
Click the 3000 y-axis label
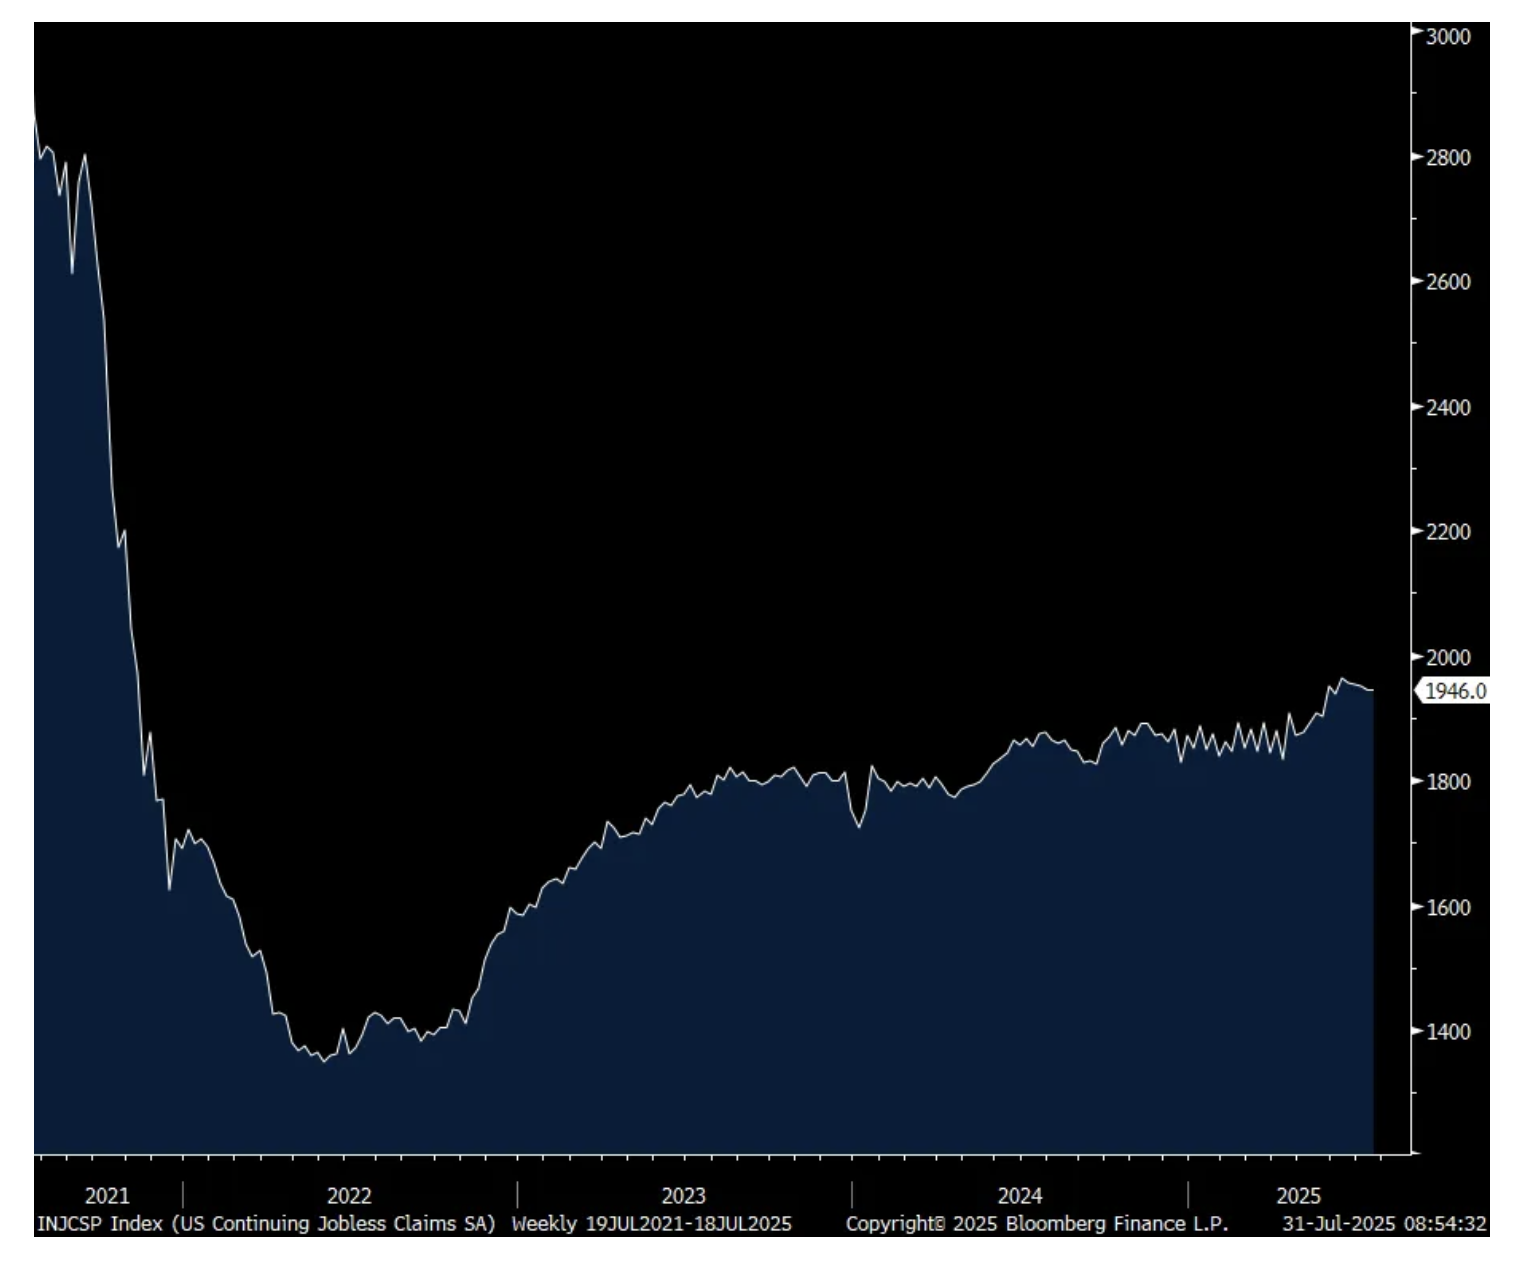pyautogui.click(x=1448, y=36)
